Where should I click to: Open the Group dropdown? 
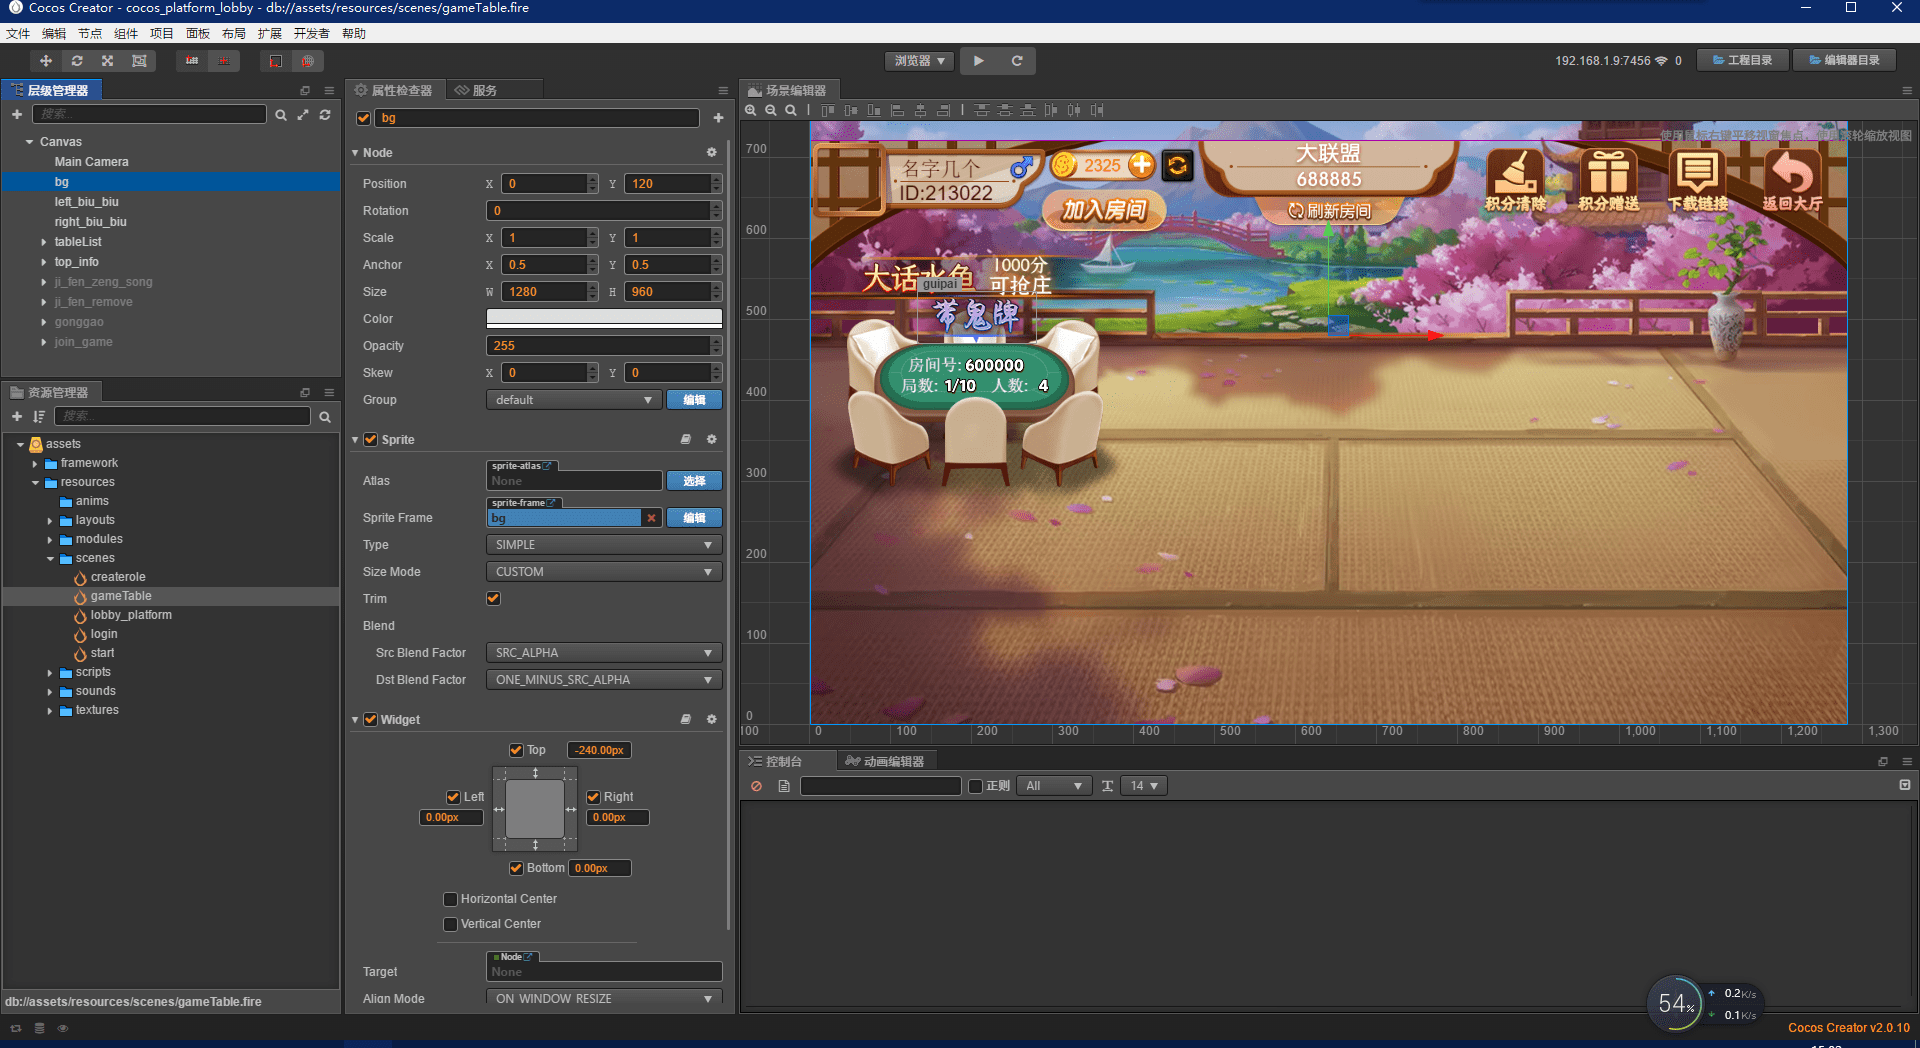(x=573, y=400)
